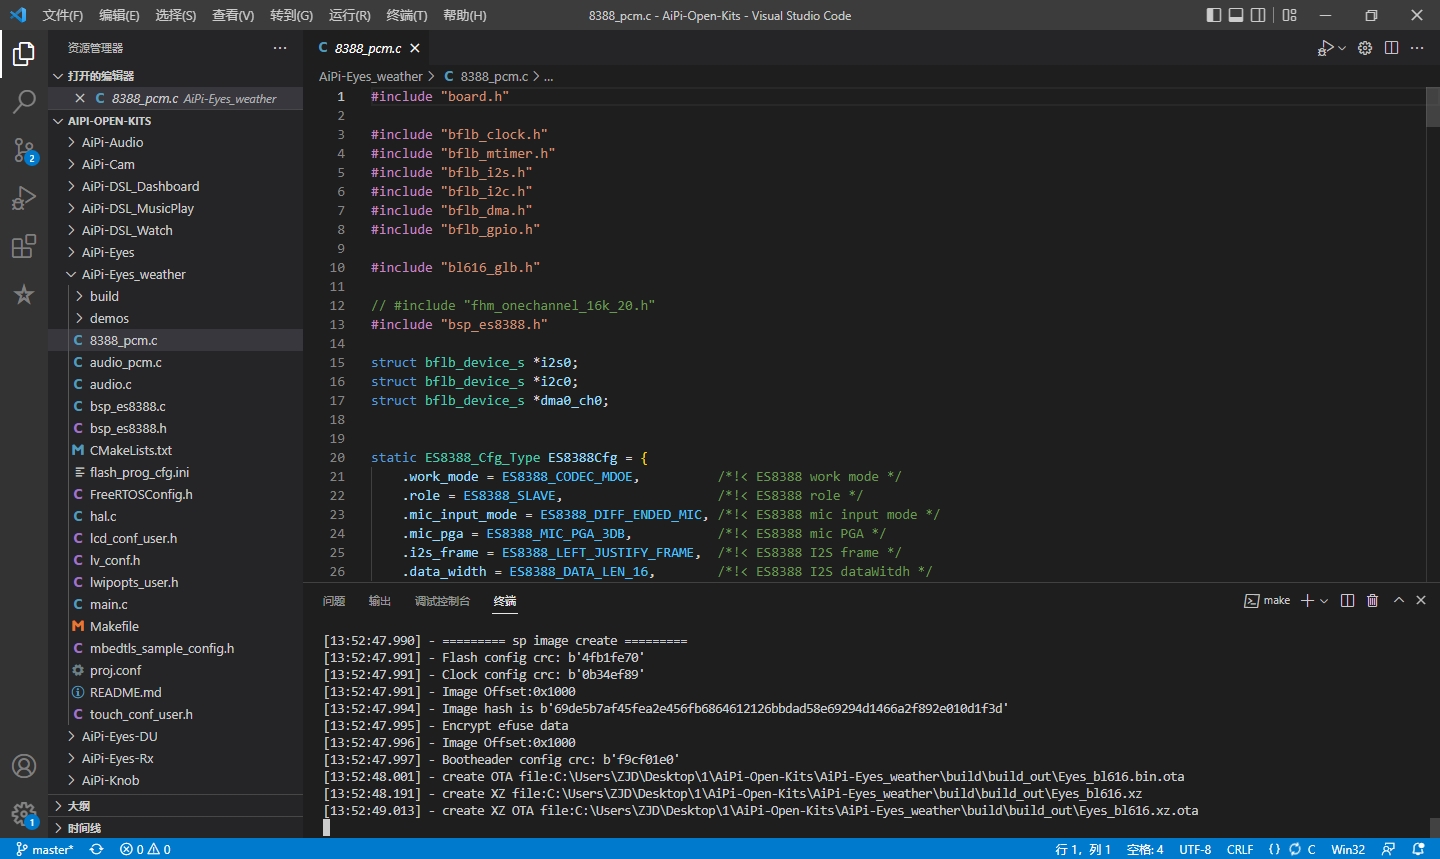The height and width of the screenshot is (859, 1440).
Task: Toggle secondary sidebar layout button
Action: [1258, 15]
